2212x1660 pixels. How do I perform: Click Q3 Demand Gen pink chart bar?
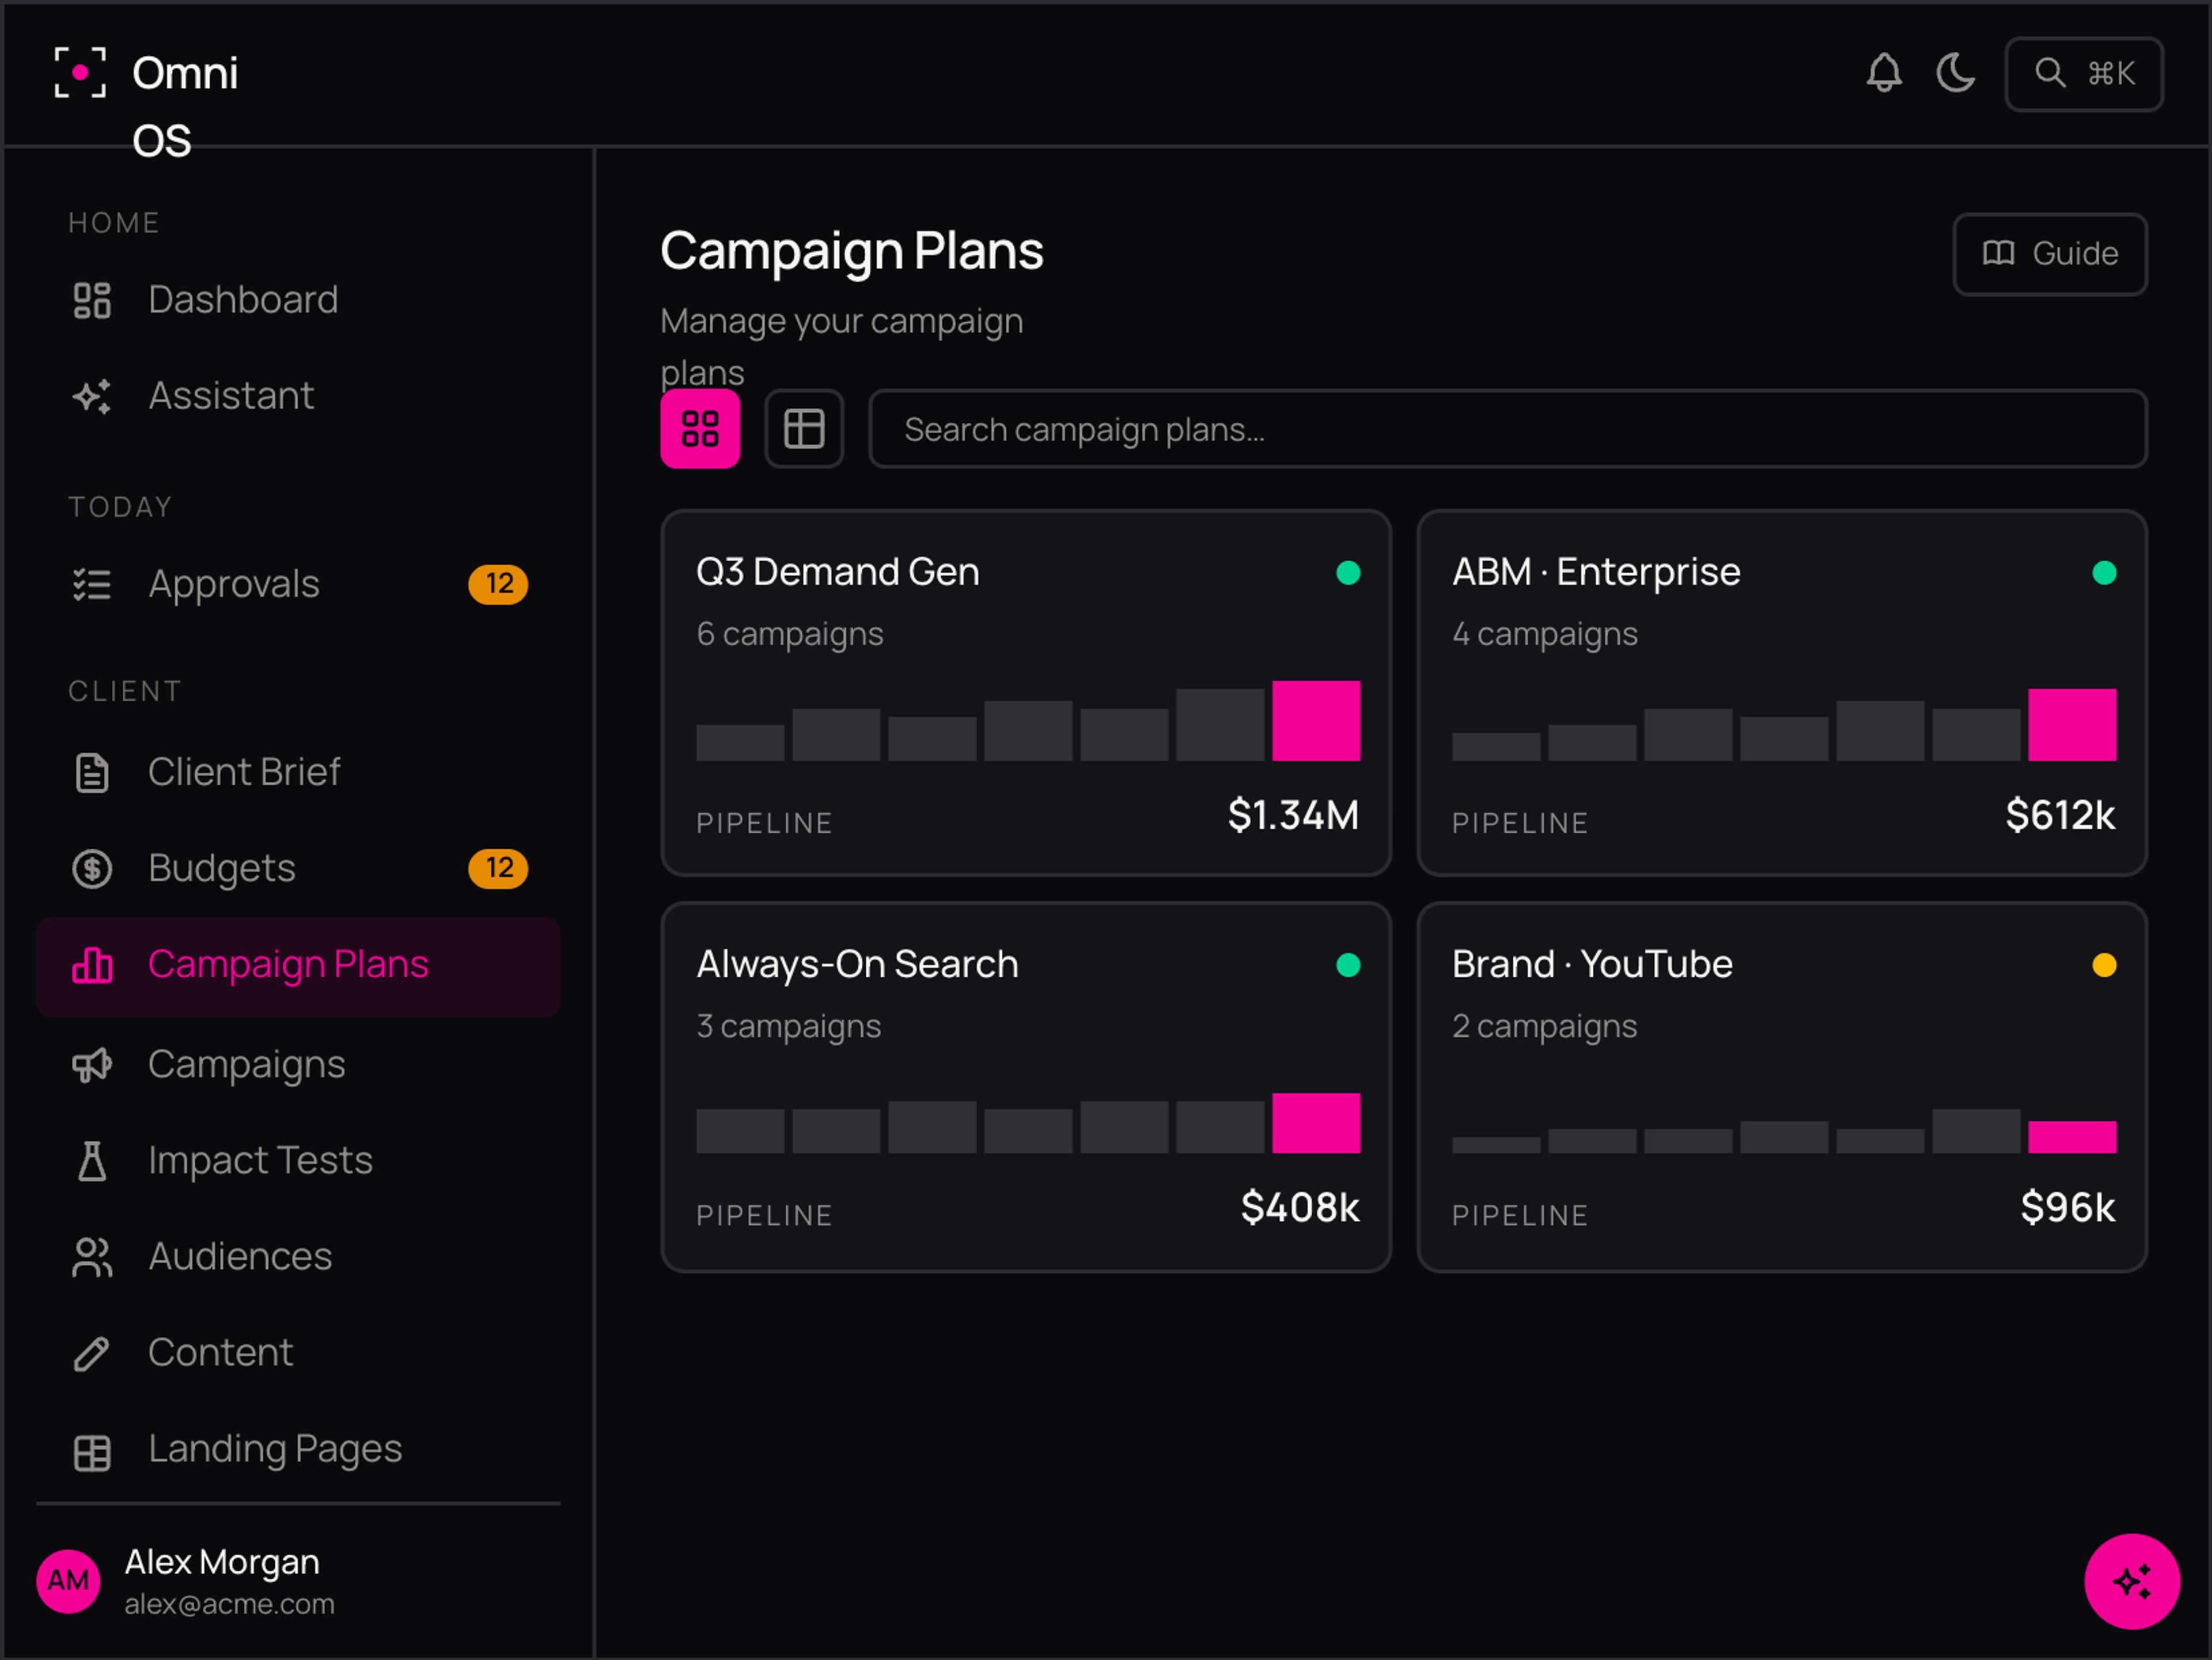[1316, 721]
